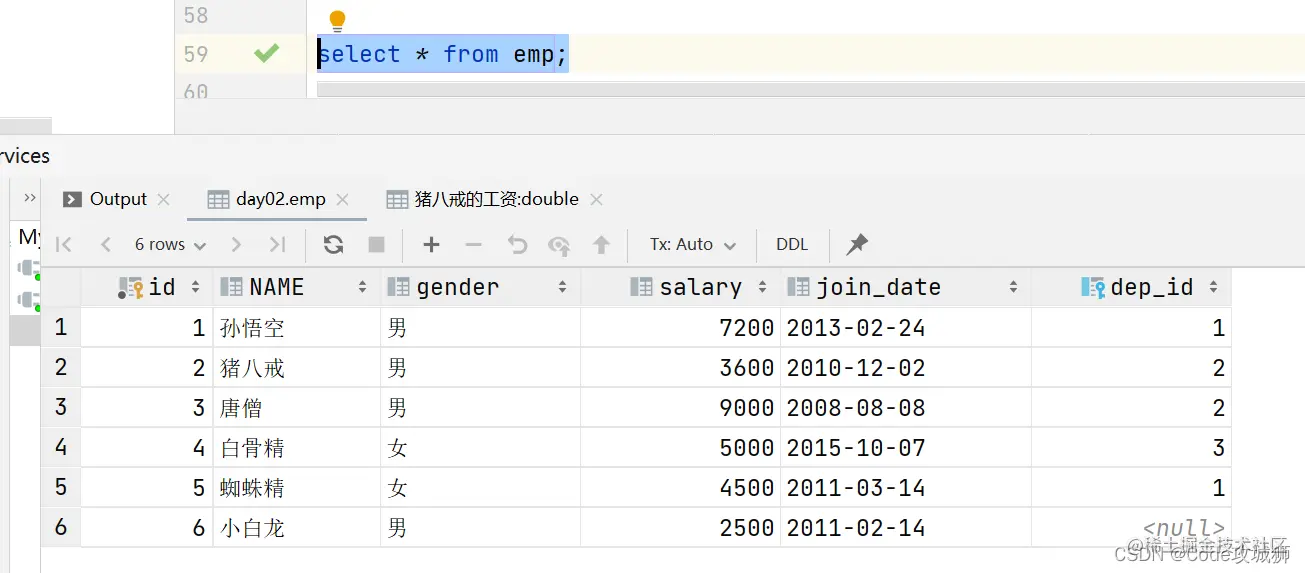Click the yellow lightbulb intention icon
The height and width of the screenshot is (573, 1305).
pyautogui.click(x=337, y=20)
